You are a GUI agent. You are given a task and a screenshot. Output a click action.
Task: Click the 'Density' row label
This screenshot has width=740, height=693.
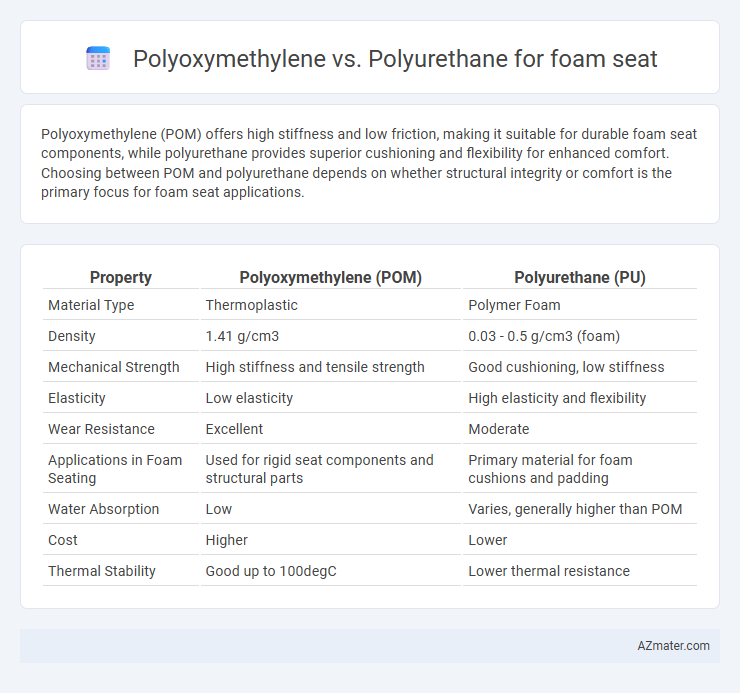(x=72, y=336)
